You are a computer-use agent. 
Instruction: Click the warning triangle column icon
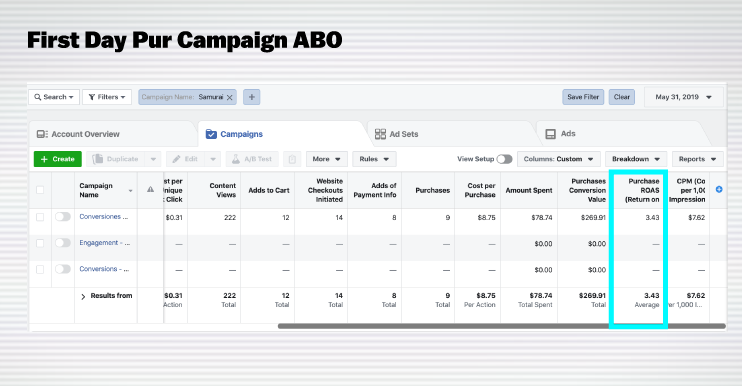tap(150, 189)
